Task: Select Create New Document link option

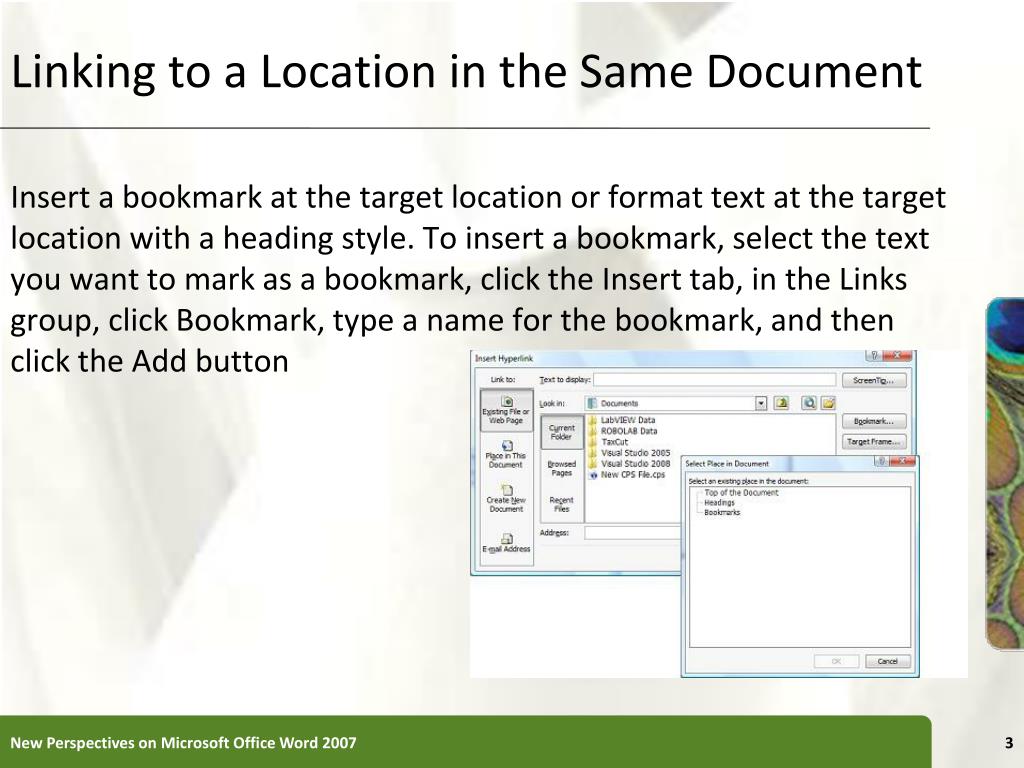Action: click(x=505, y=498)
